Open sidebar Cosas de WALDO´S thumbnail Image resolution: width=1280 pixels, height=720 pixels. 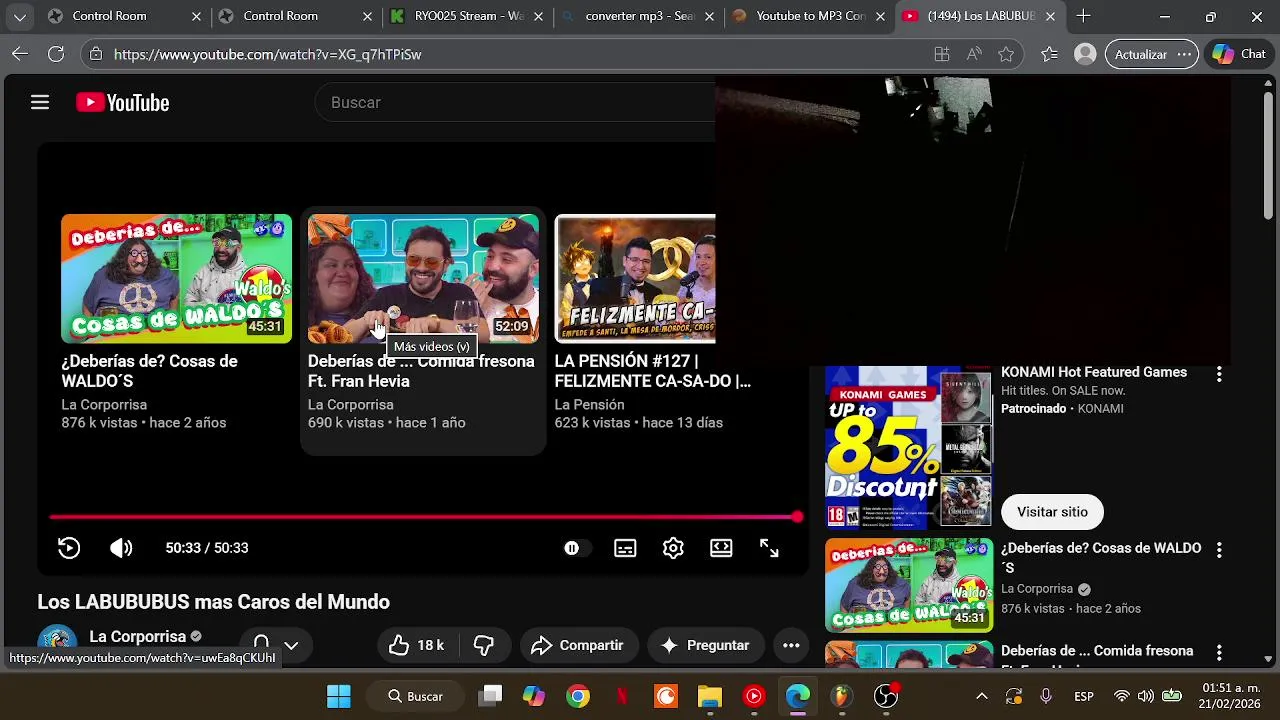tap(909, 585)
